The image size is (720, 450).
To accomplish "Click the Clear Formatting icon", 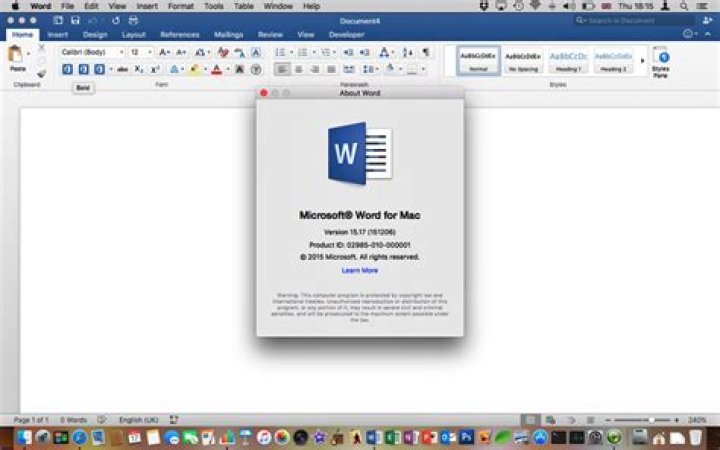I will [223, 52].
